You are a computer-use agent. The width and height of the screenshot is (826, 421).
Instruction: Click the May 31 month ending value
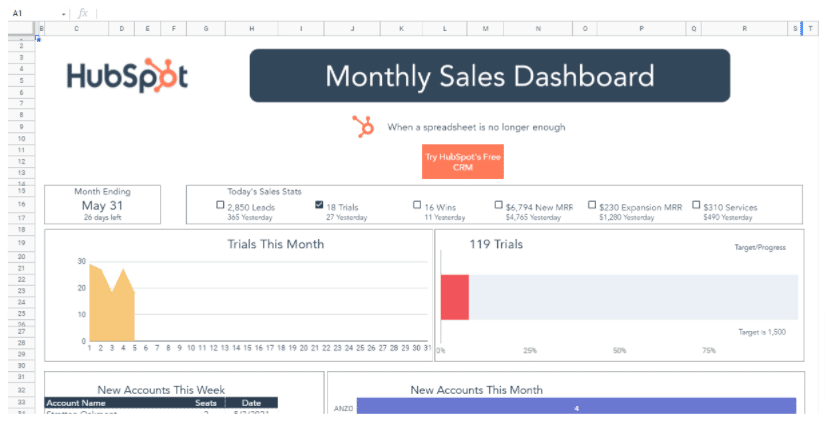[x=102, y=205]
